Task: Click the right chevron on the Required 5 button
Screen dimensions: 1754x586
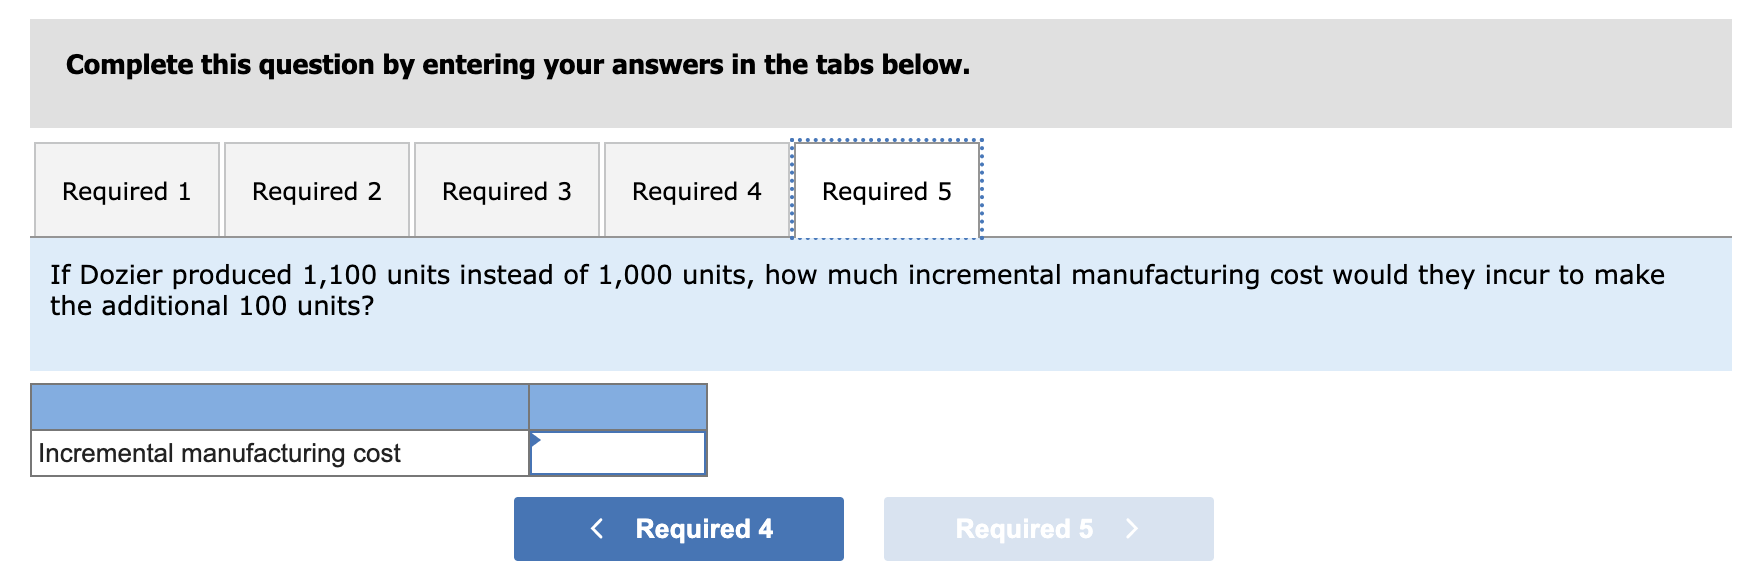Action: point(1132,528)
